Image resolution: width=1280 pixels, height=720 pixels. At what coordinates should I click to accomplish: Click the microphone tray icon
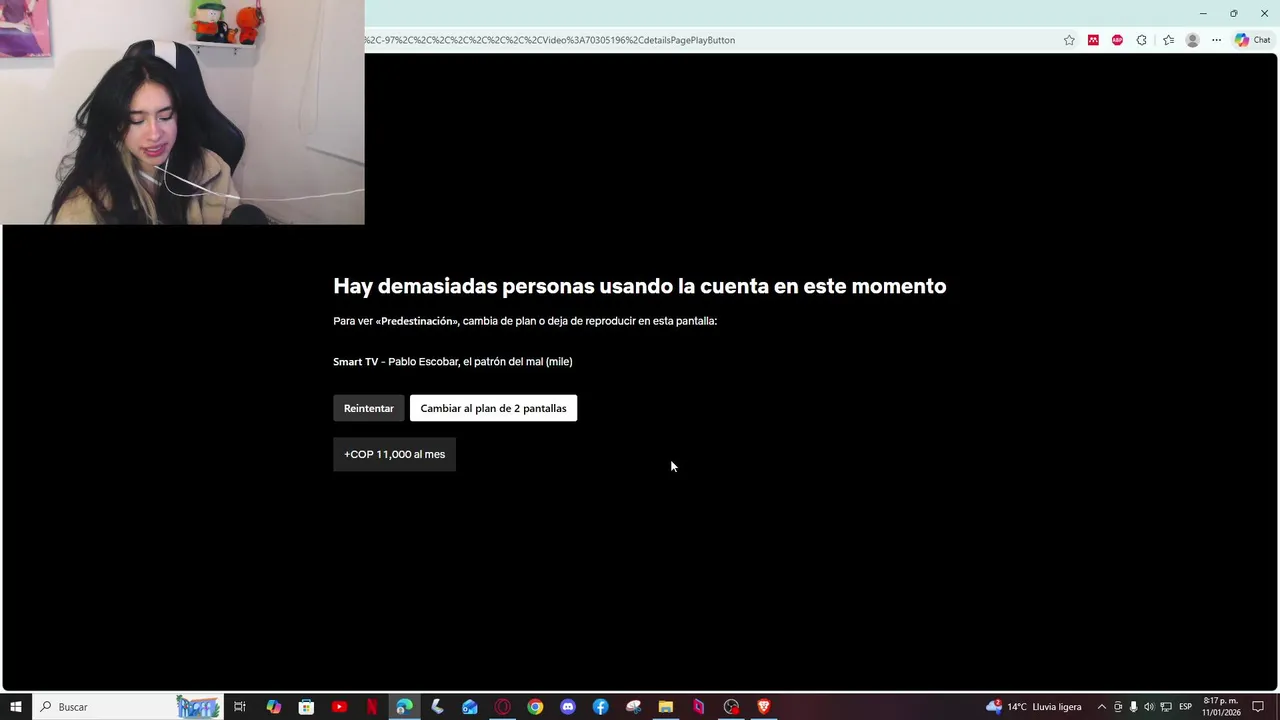click(x=1133, y=707)
